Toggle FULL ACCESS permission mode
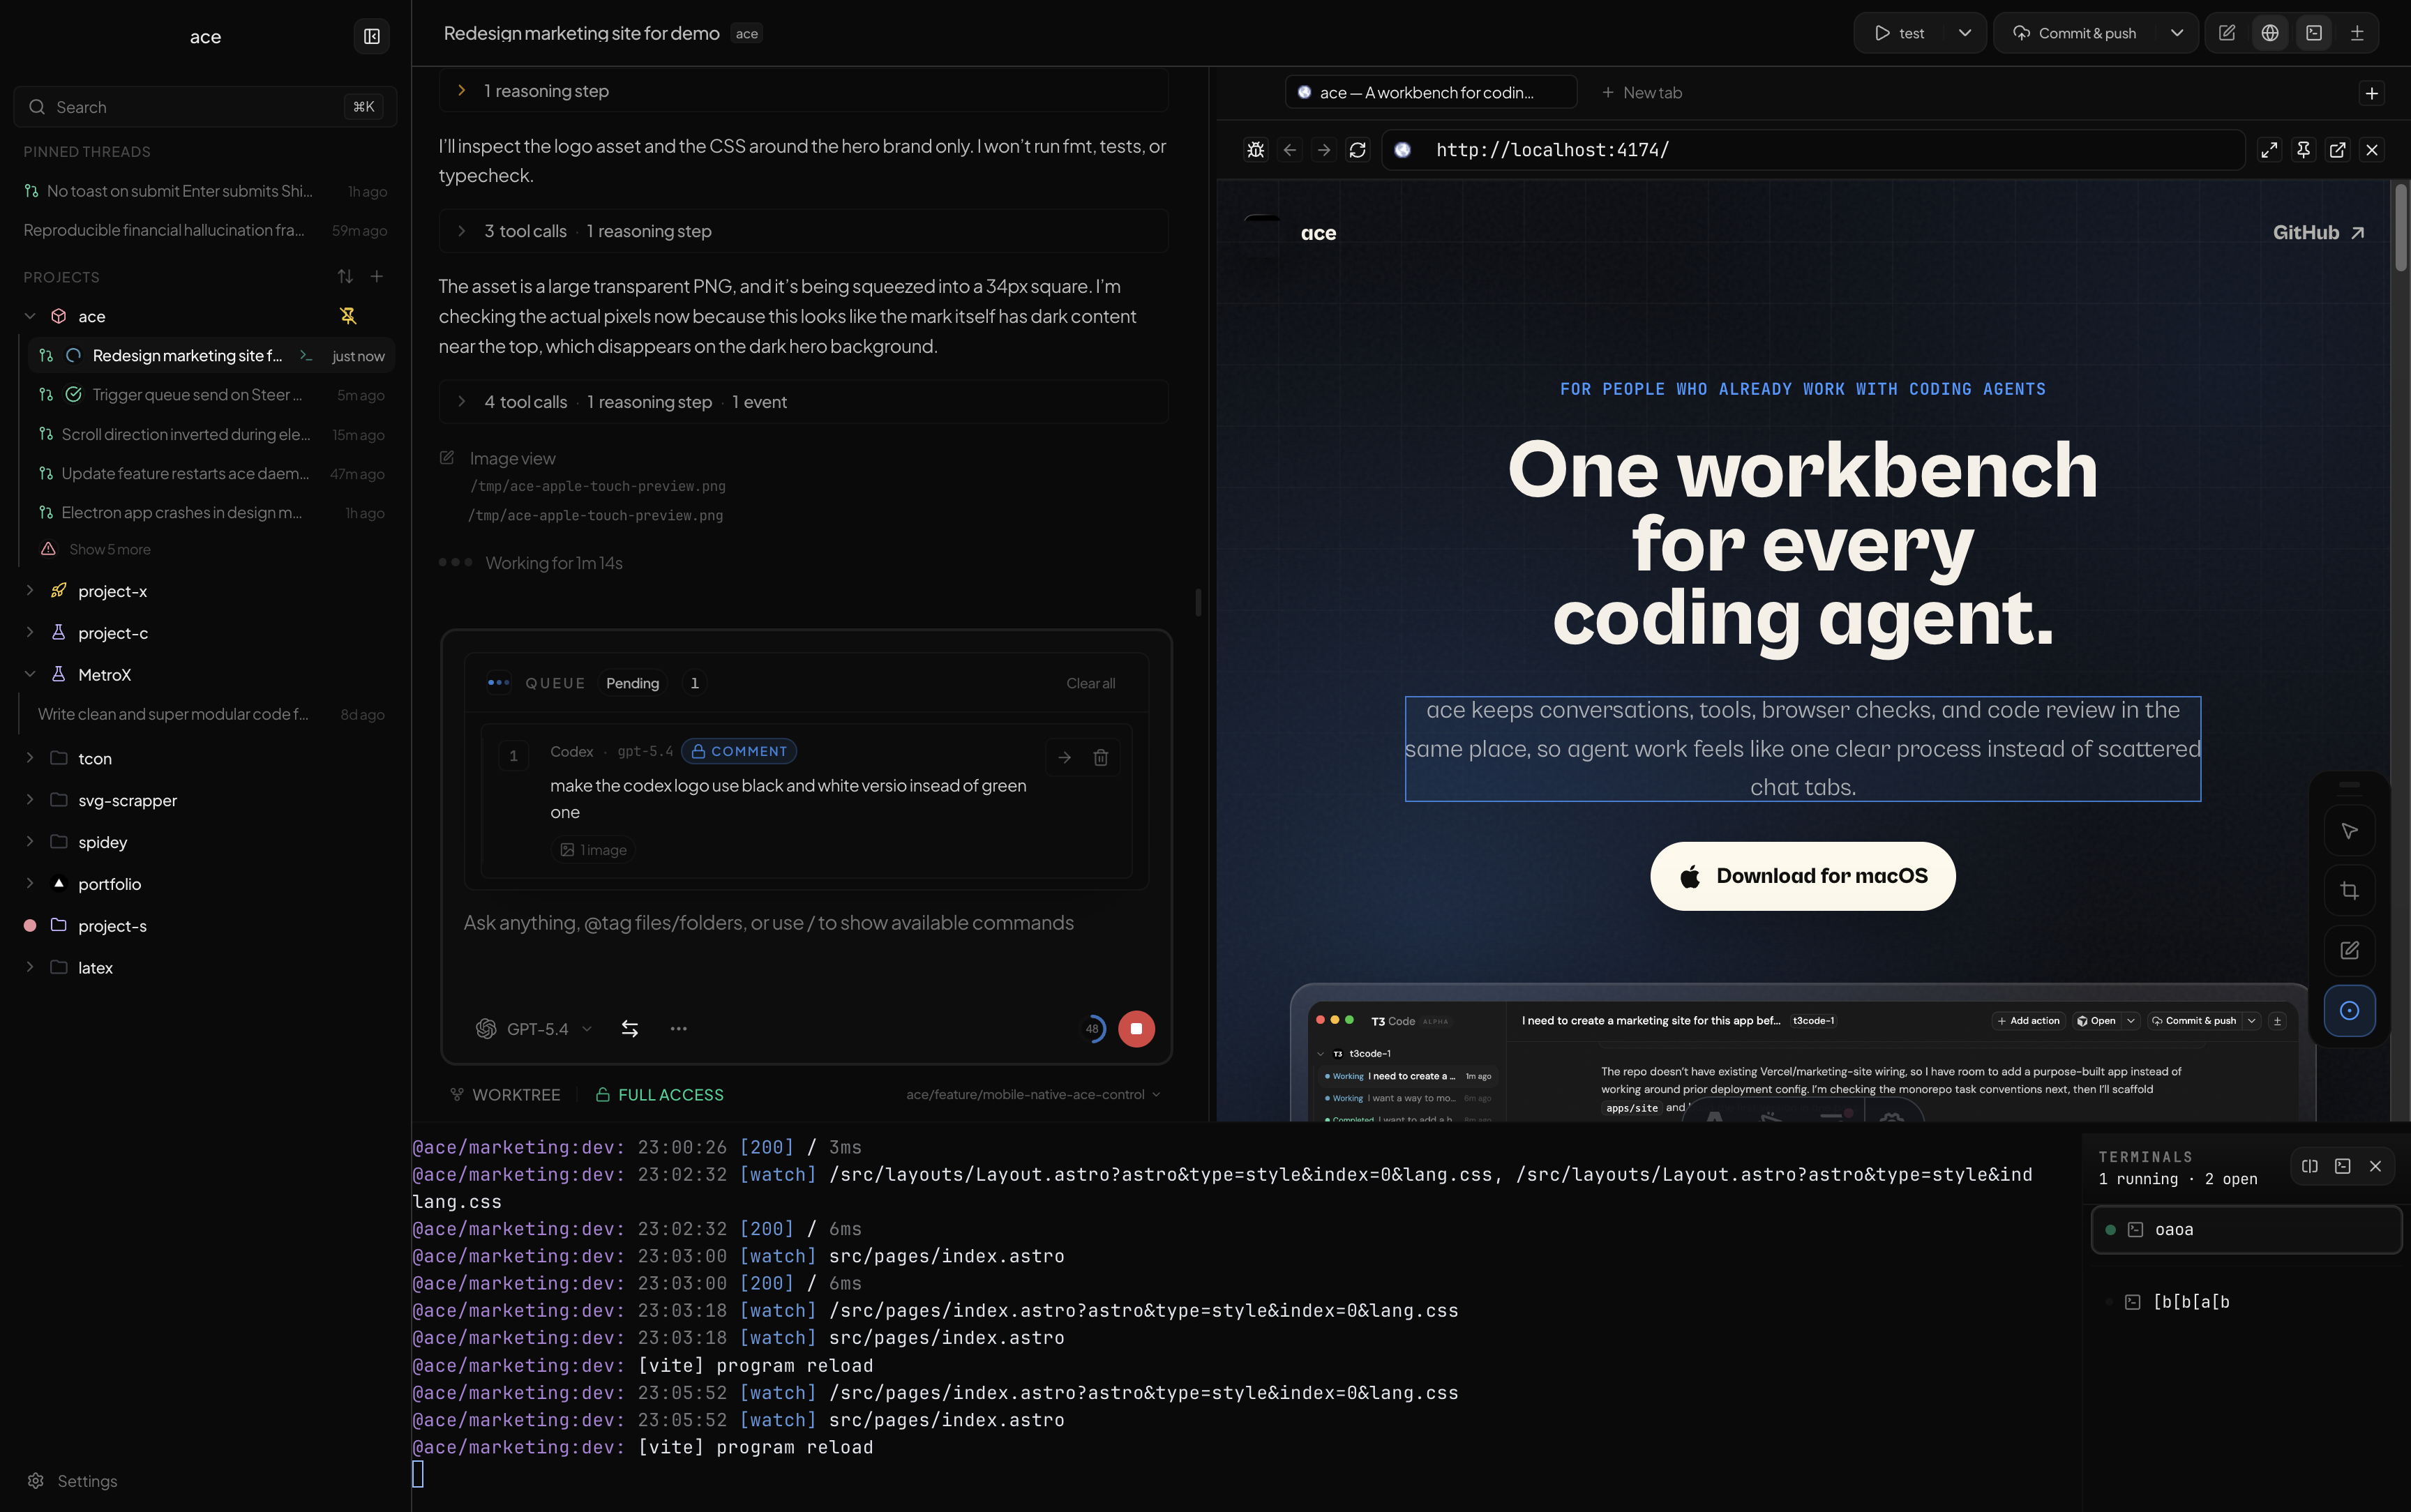Screen dimensions: 2411x1512 [x=660, y=1095]
